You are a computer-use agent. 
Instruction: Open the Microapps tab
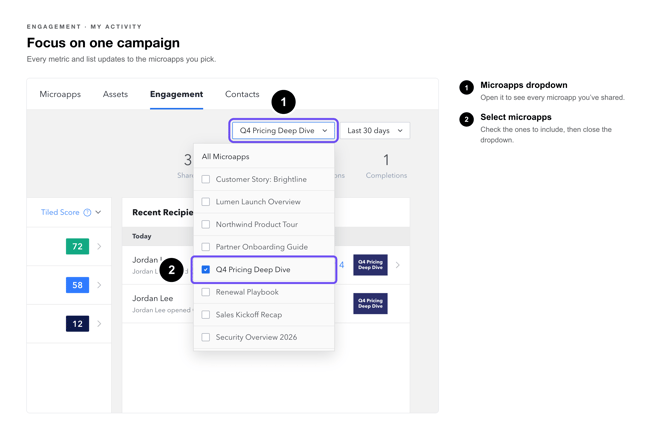[x=60, y=94]
